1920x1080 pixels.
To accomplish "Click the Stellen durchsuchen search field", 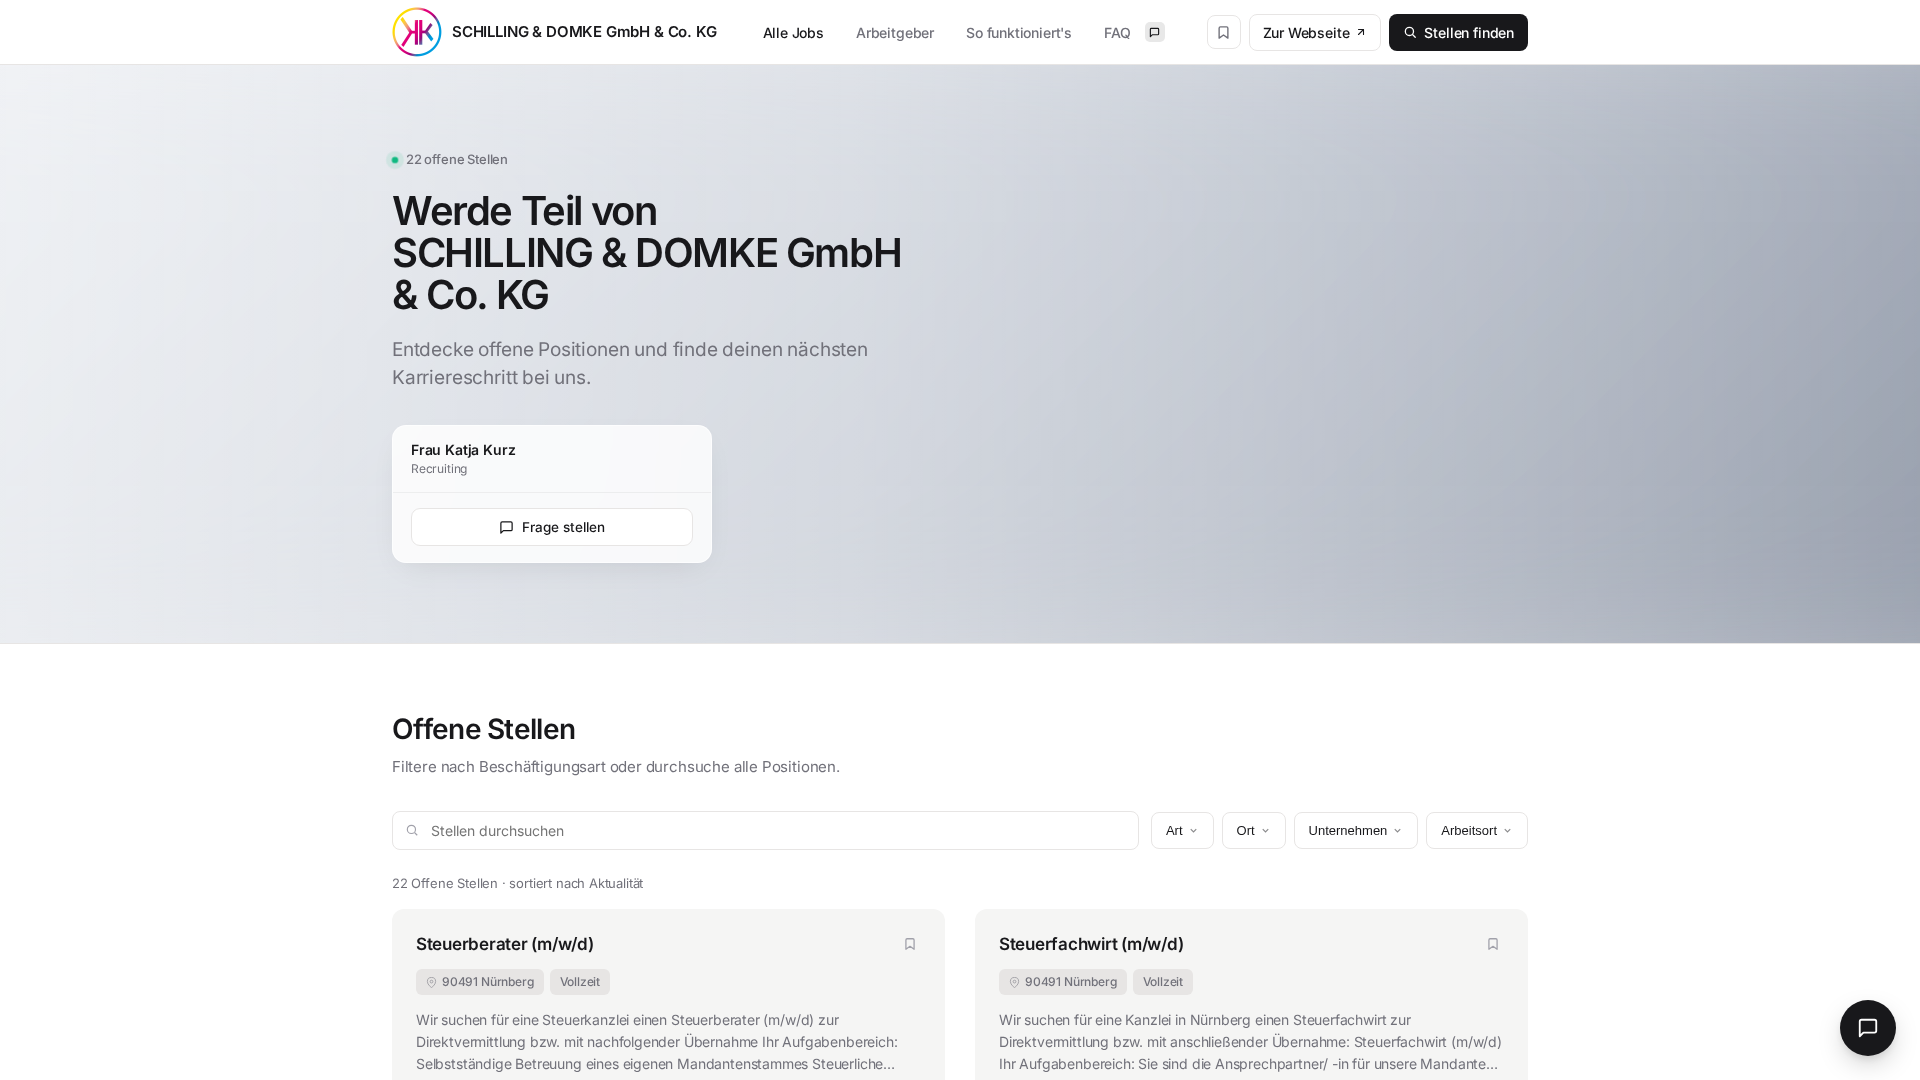I will pyautogui.click(x=765, y=830).
